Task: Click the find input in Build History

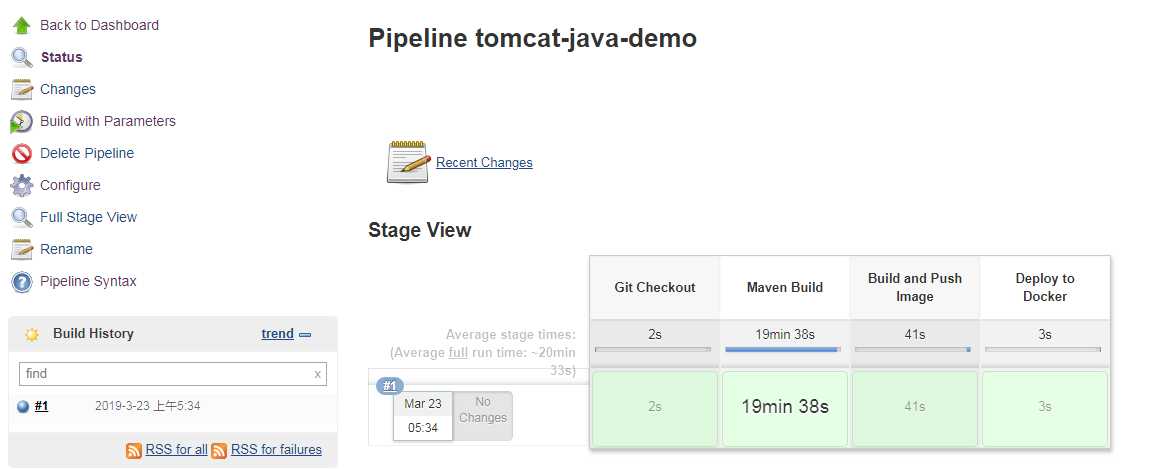Action: tap(160, 374)
